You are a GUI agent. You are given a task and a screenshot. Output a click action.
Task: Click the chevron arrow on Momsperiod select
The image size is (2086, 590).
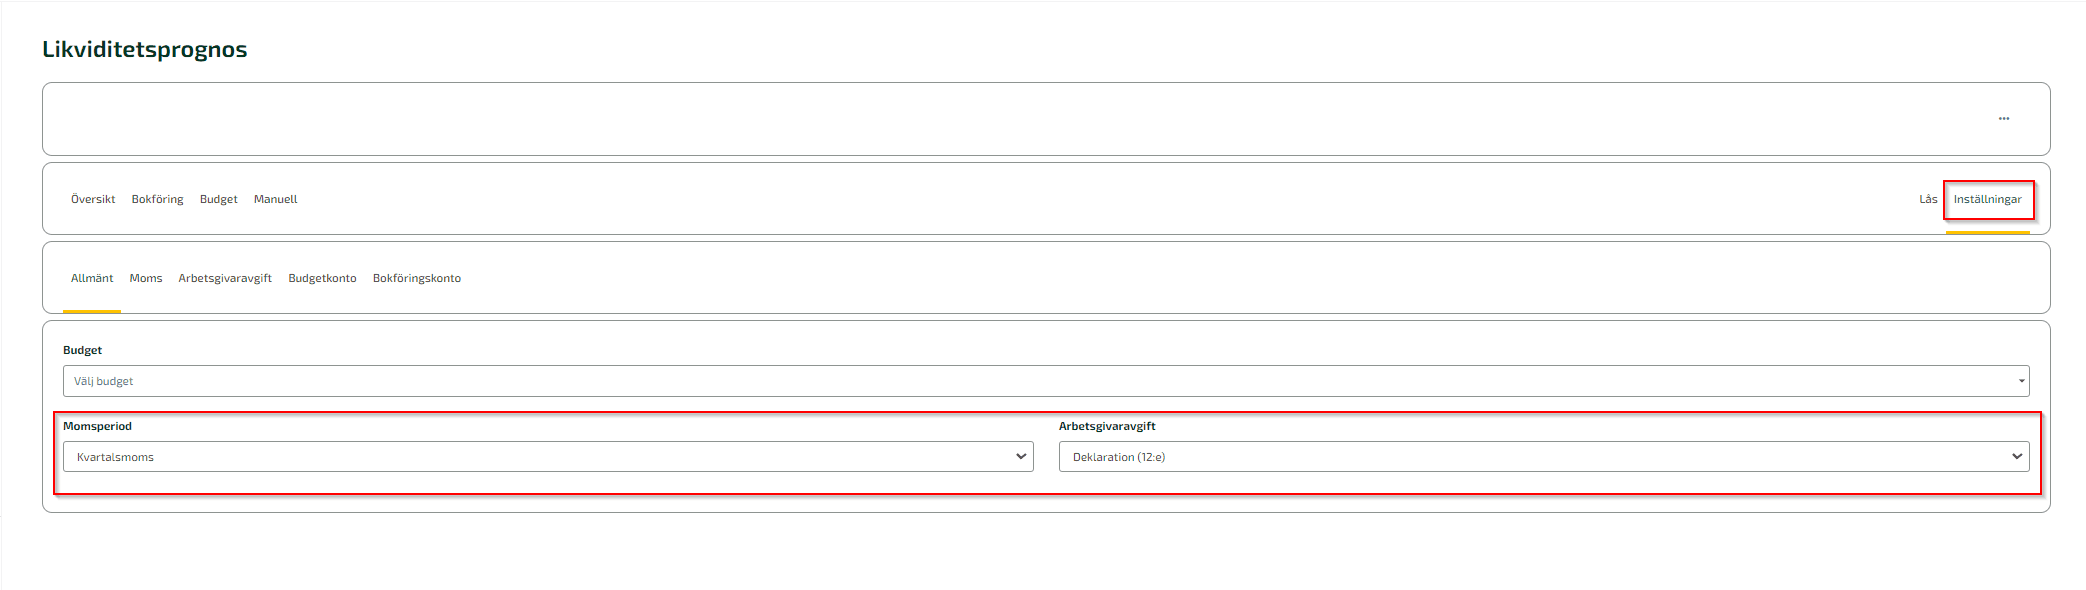(1021, 457)
